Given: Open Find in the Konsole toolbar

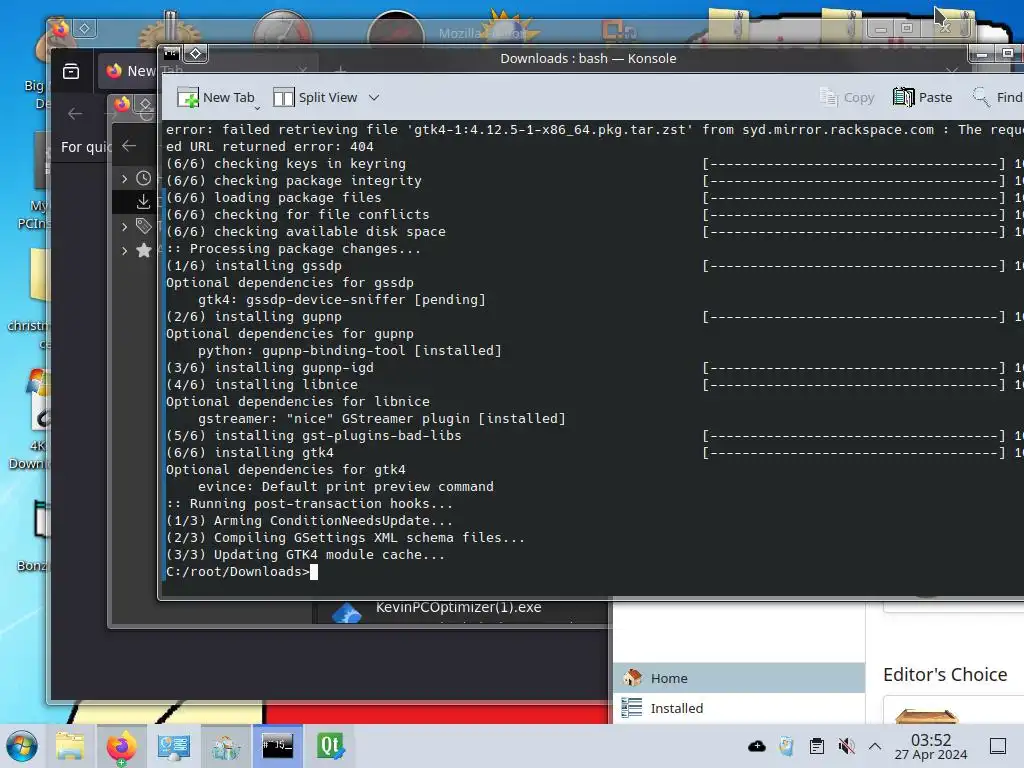Looking at the screenshot, I should click(997, 97).
